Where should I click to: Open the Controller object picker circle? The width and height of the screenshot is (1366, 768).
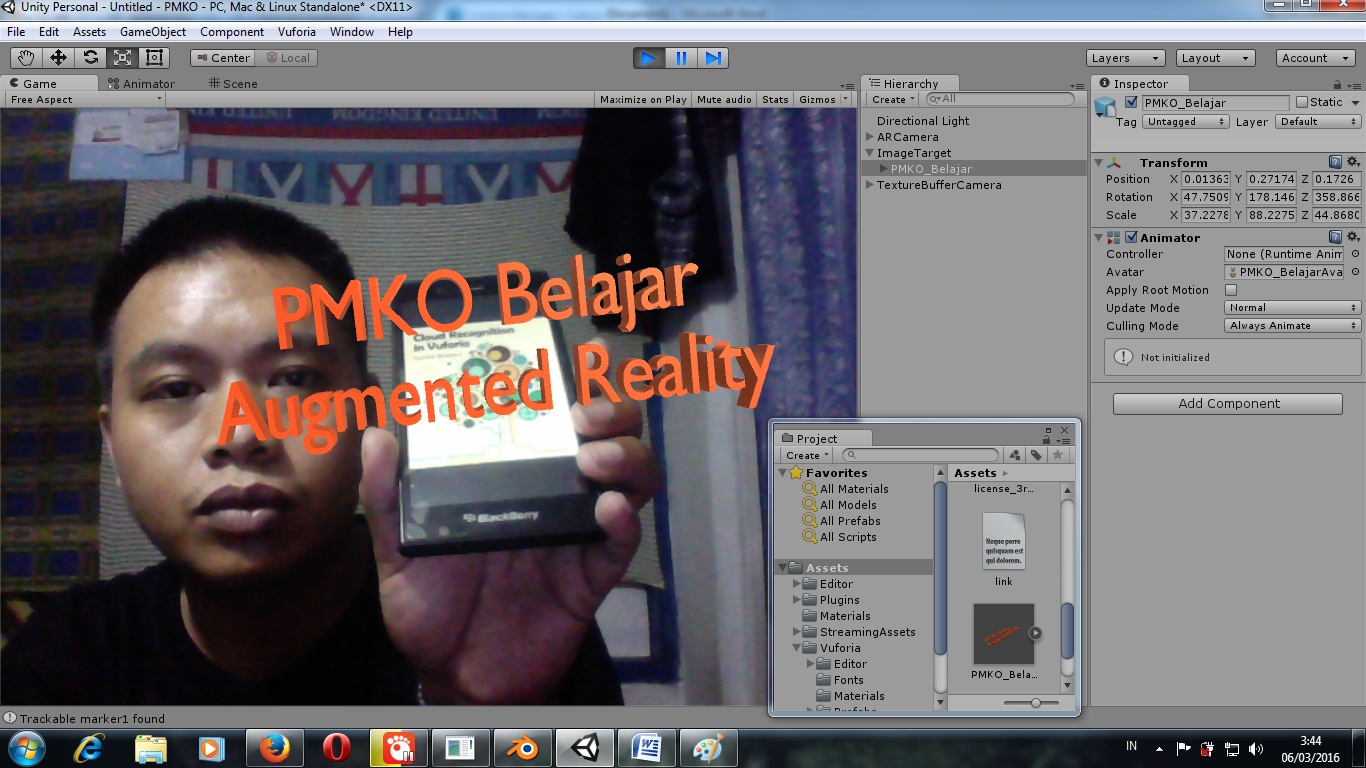click(1355, 254)
